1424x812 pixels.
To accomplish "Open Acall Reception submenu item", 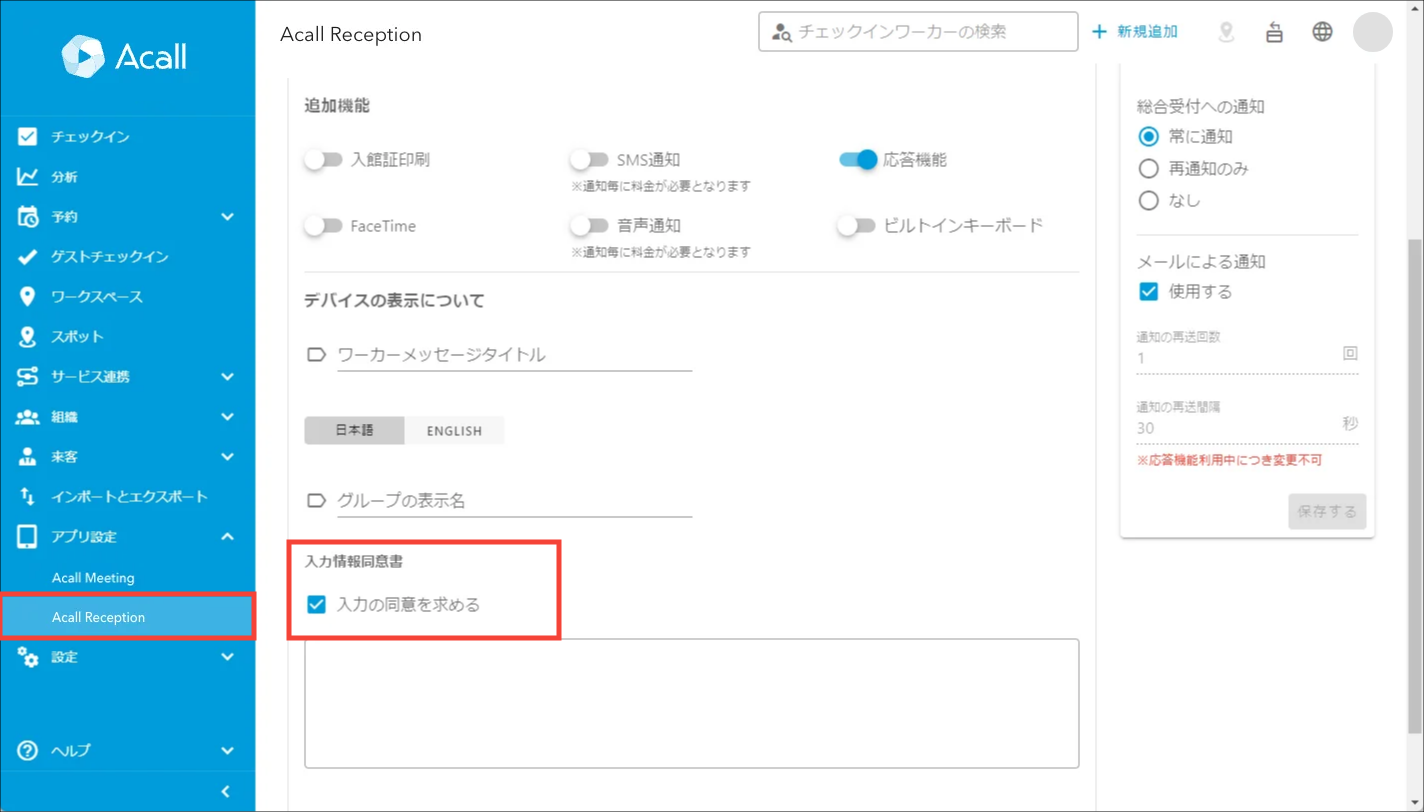I will point(128,617).
